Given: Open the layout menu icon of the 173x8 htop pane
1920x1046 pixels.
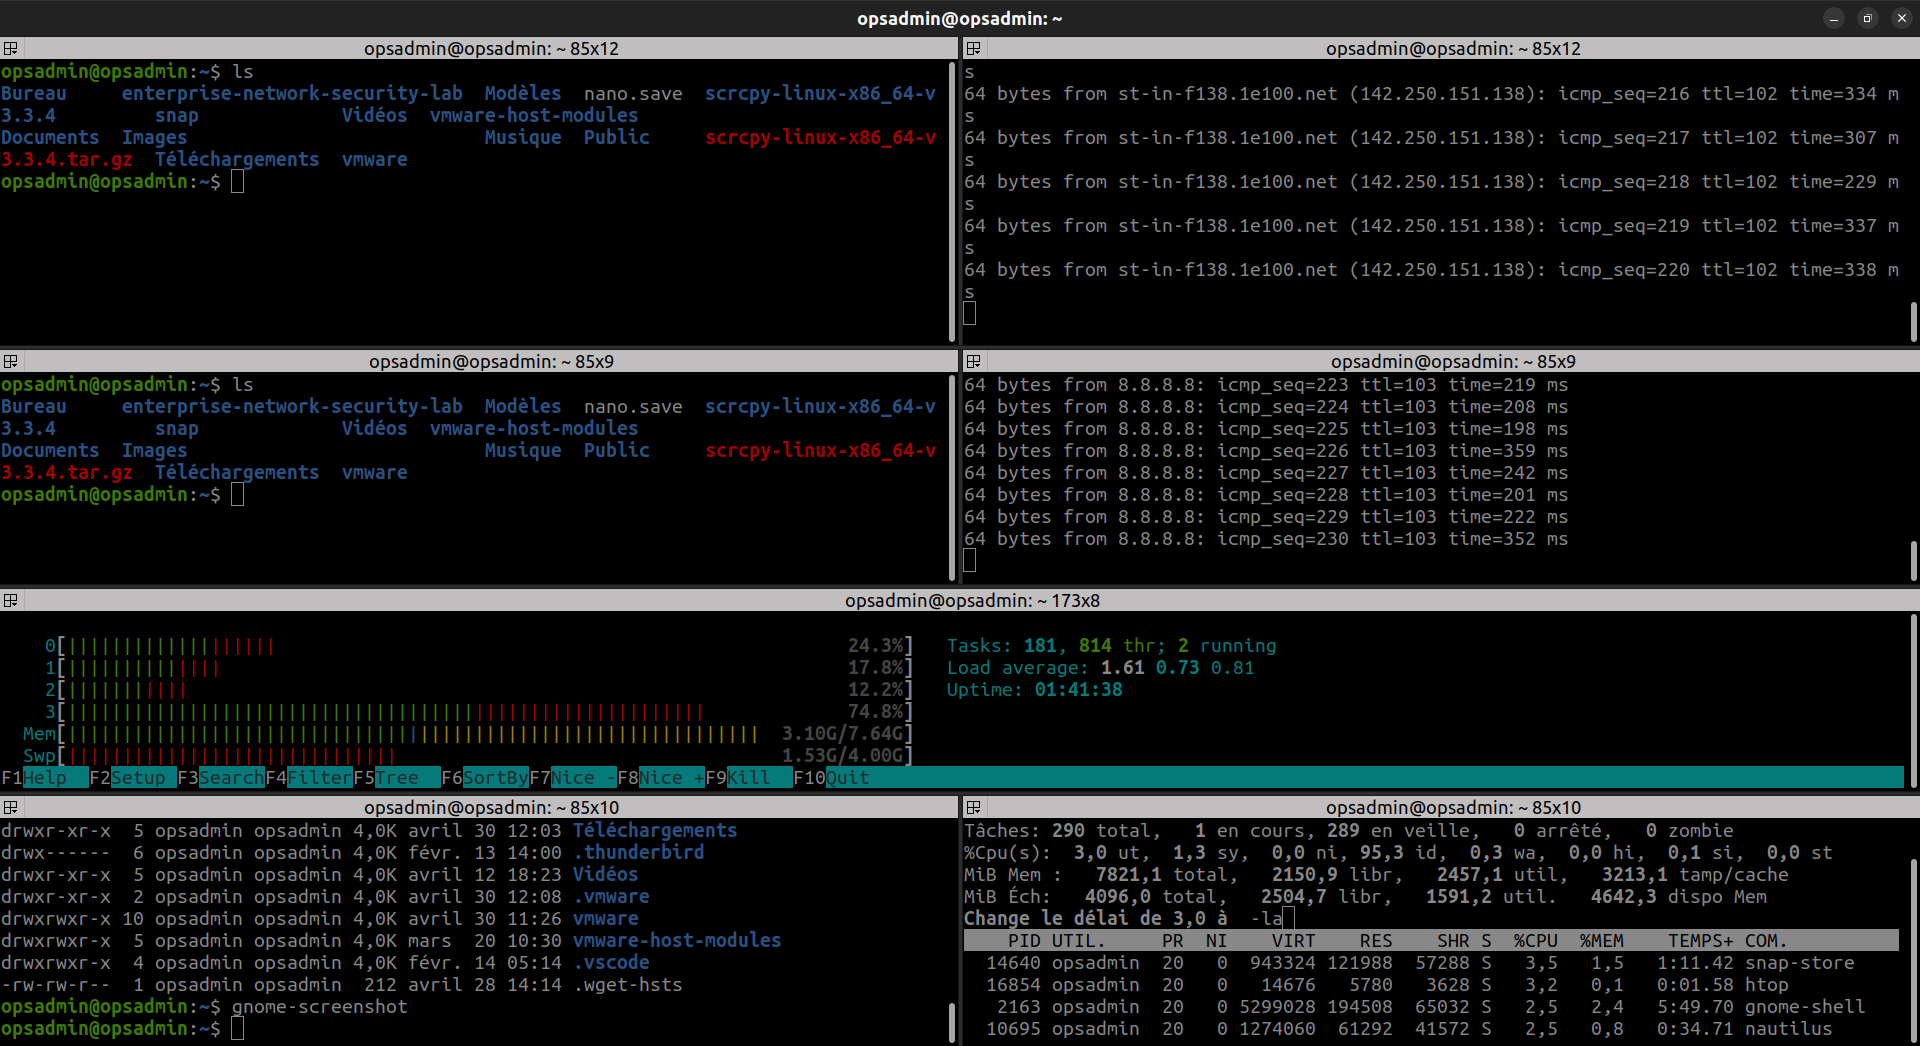Looking at the screenshot, I should pyautogui.click(x=11, y=600).
